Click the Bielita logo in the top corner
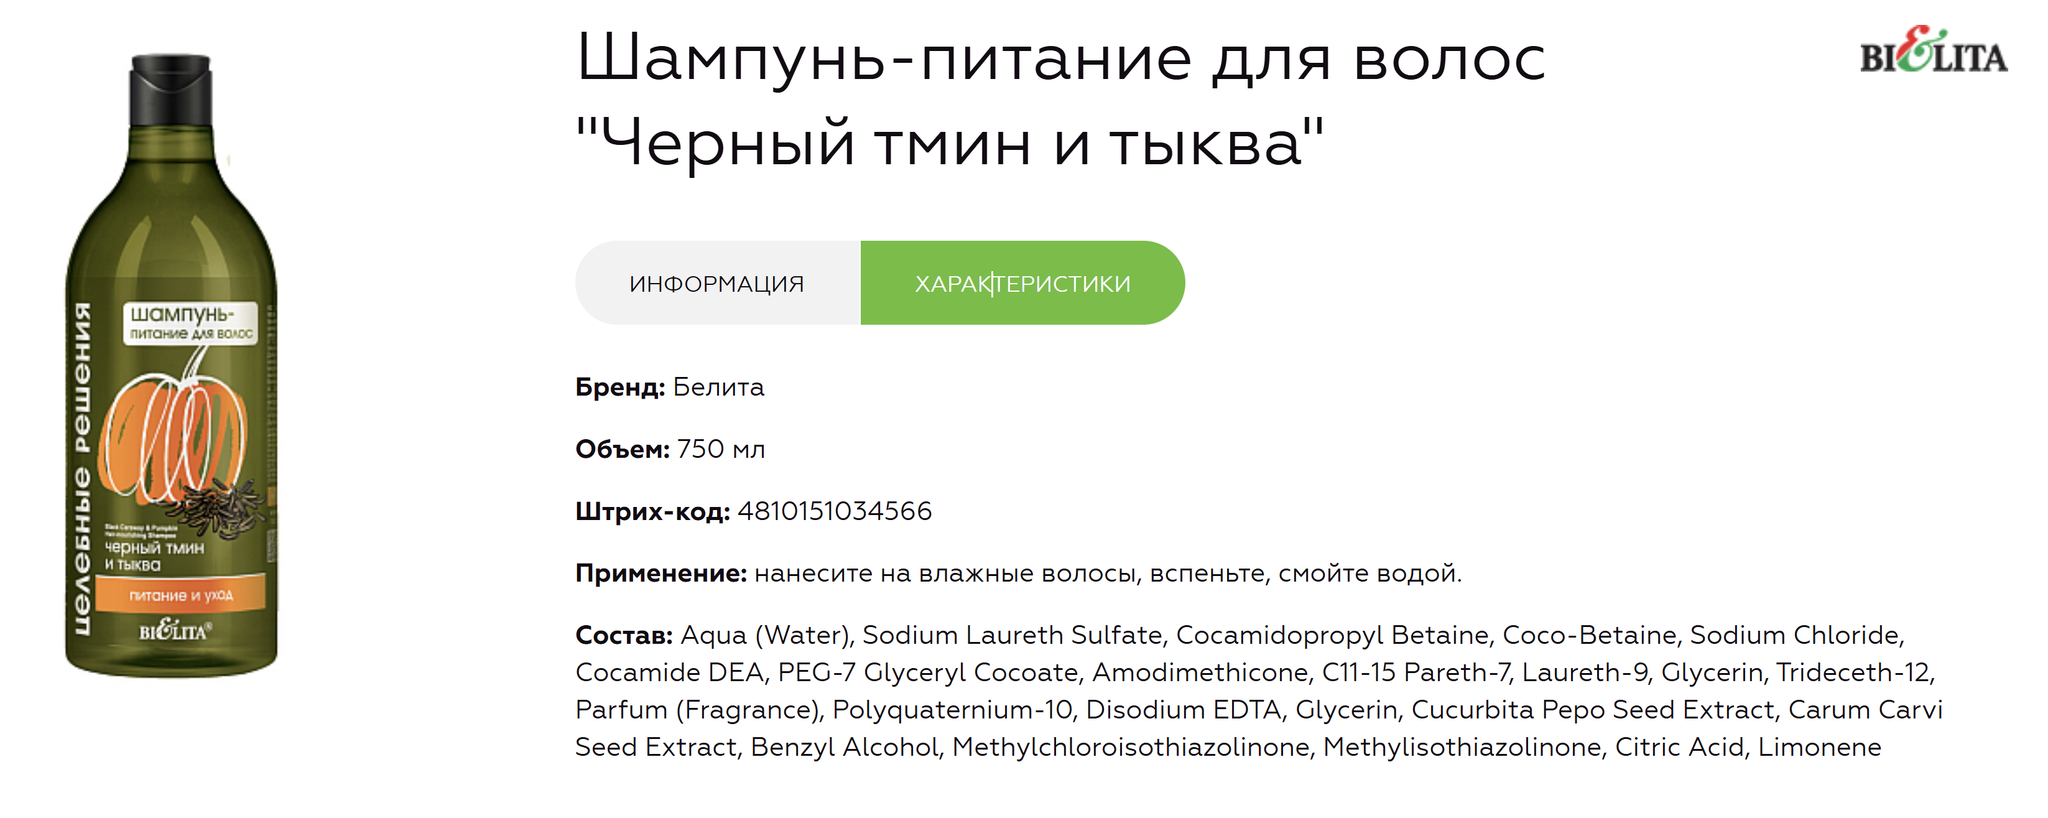This screenshot has width=2048, height=818. click(x=1933, y=50)
